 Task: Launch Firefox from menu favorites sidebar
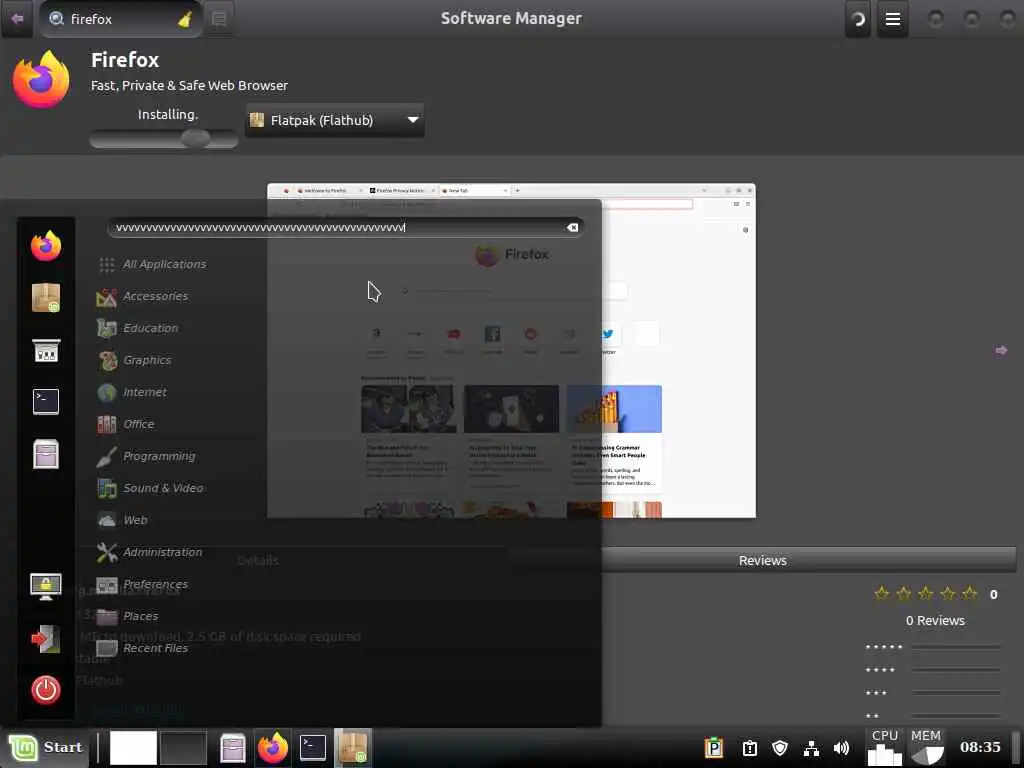click(46, 246)
